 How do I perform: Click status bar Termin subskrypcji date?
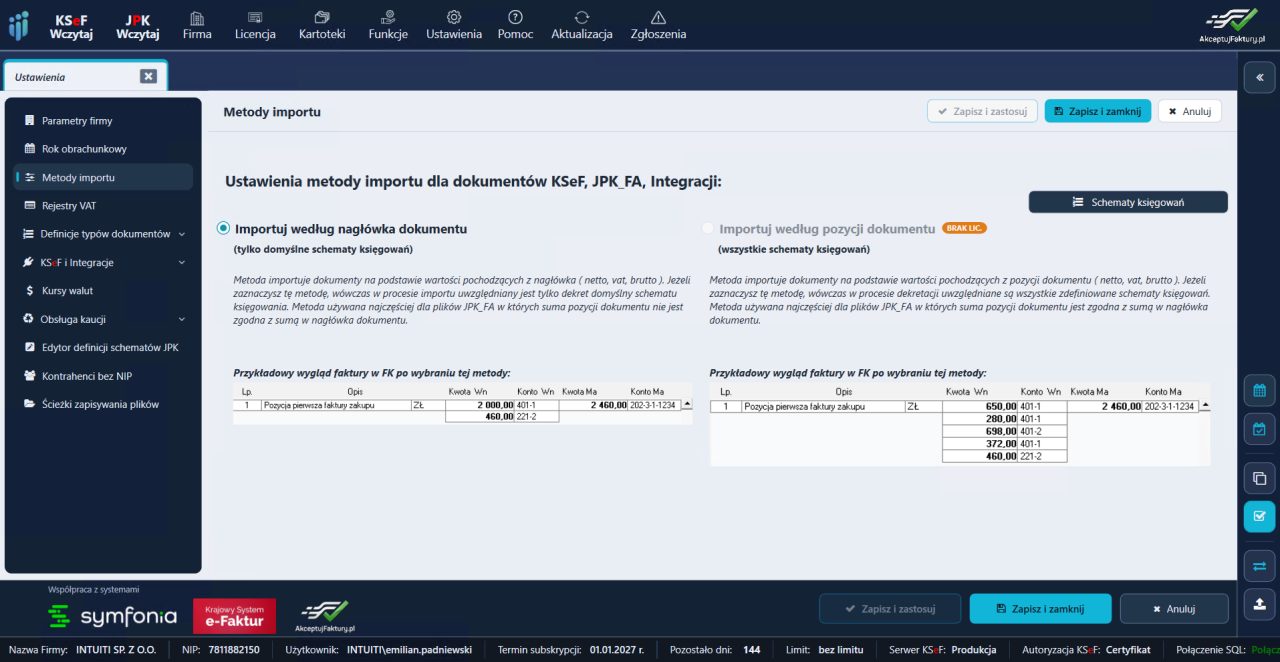pyautogui.click(x=570, y=649)
